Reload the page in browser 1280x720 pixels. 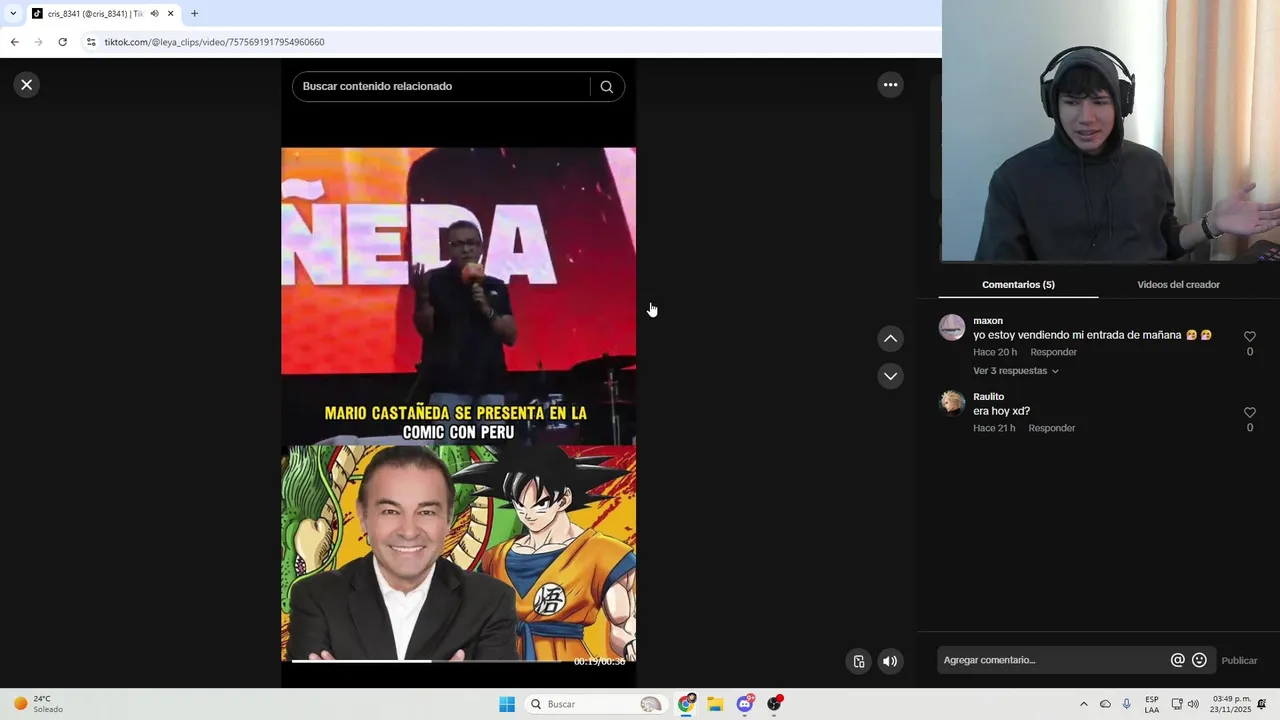click(x=62, y=42)
